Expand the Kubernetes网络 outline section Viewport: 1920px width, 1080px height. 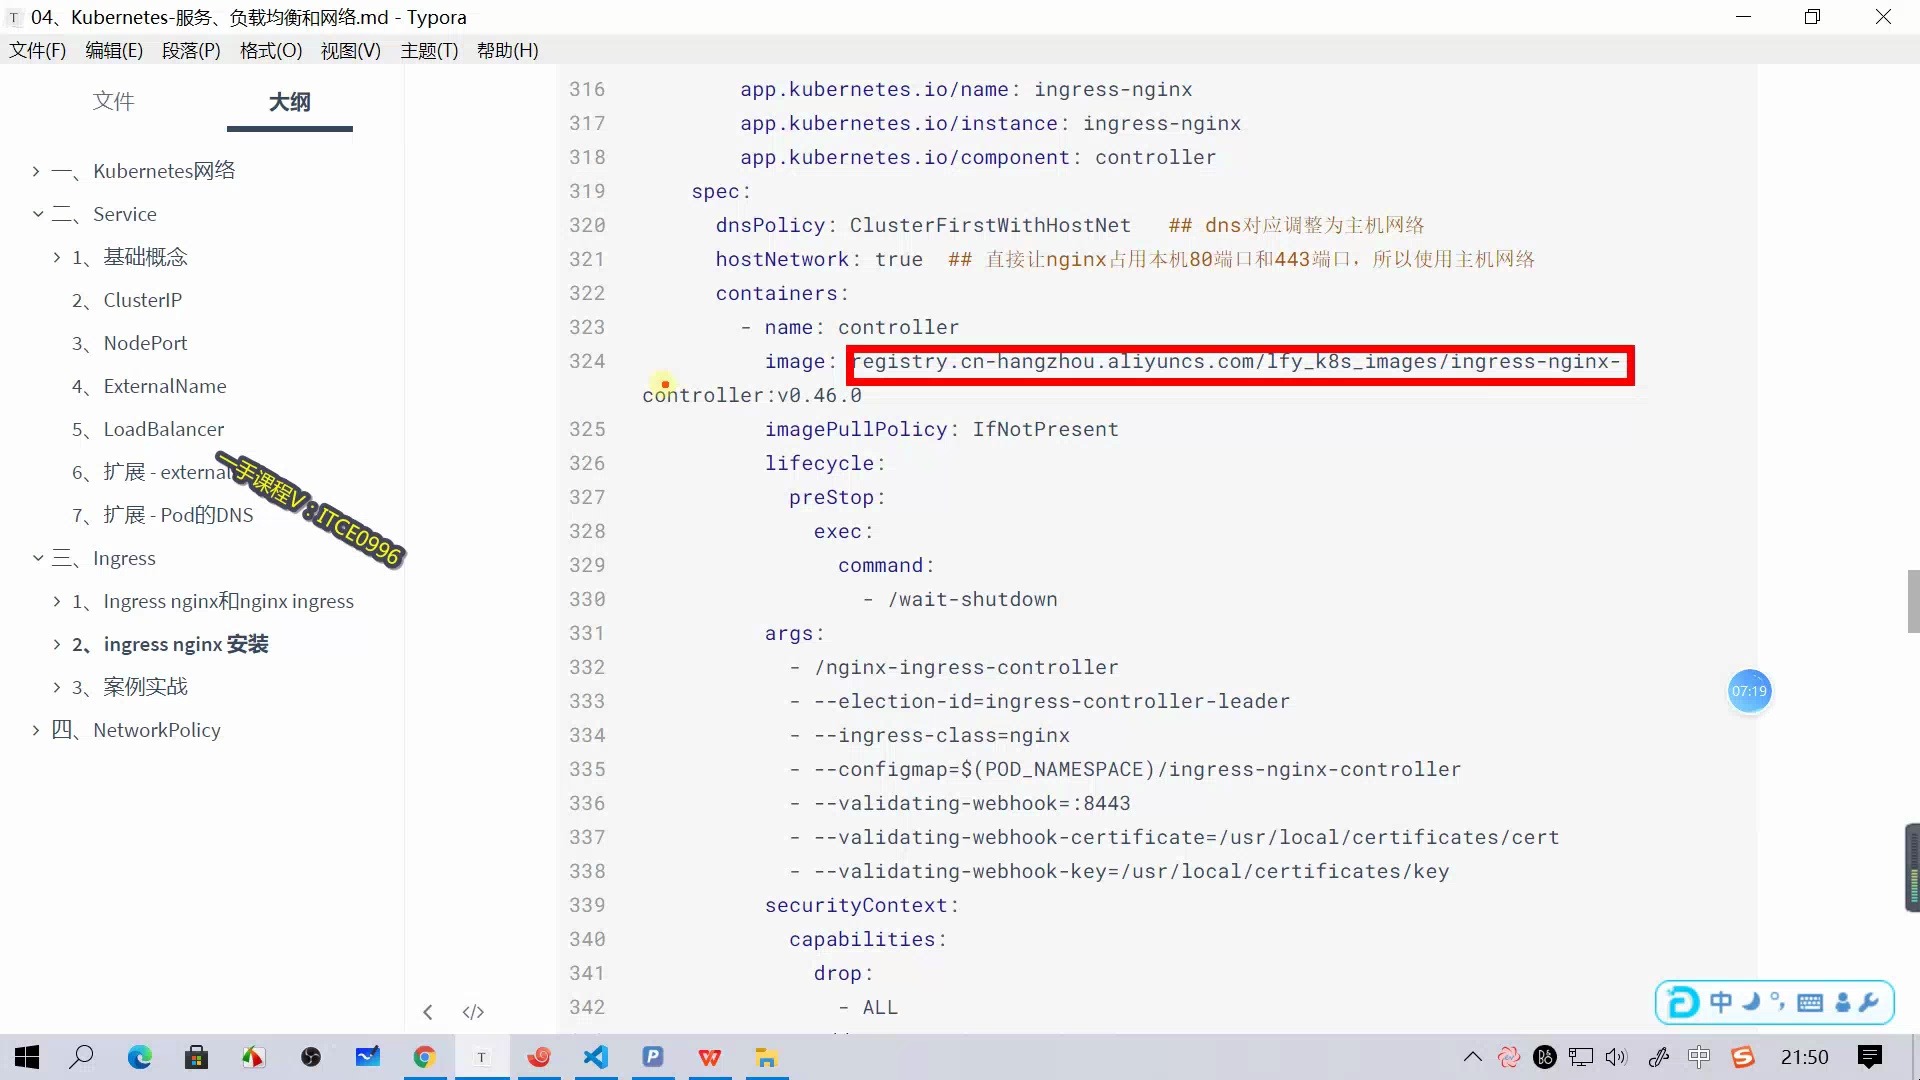(36, 171)
